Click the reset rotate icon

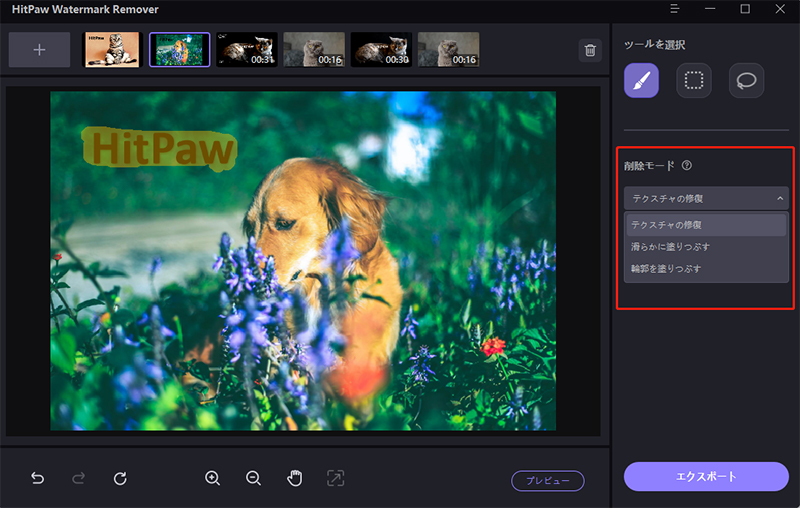click(120, 478)
